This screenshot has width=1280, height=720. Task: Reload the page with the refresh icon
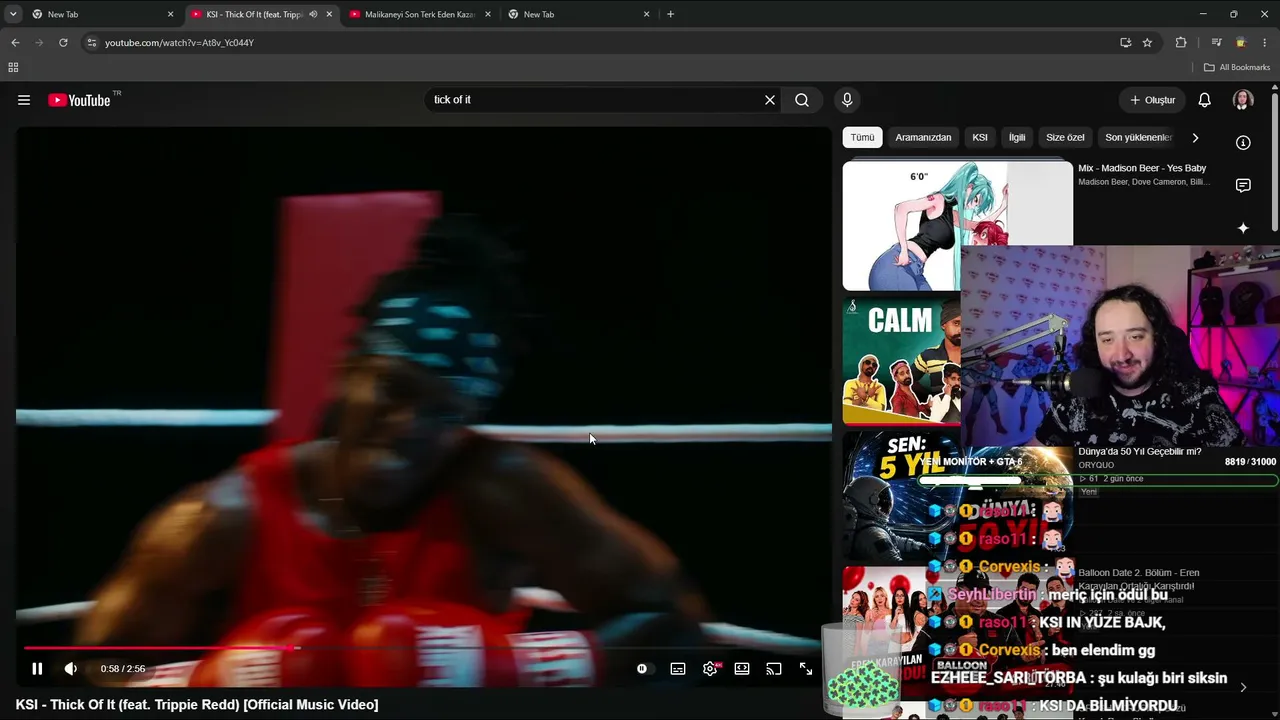coord(63,43)
